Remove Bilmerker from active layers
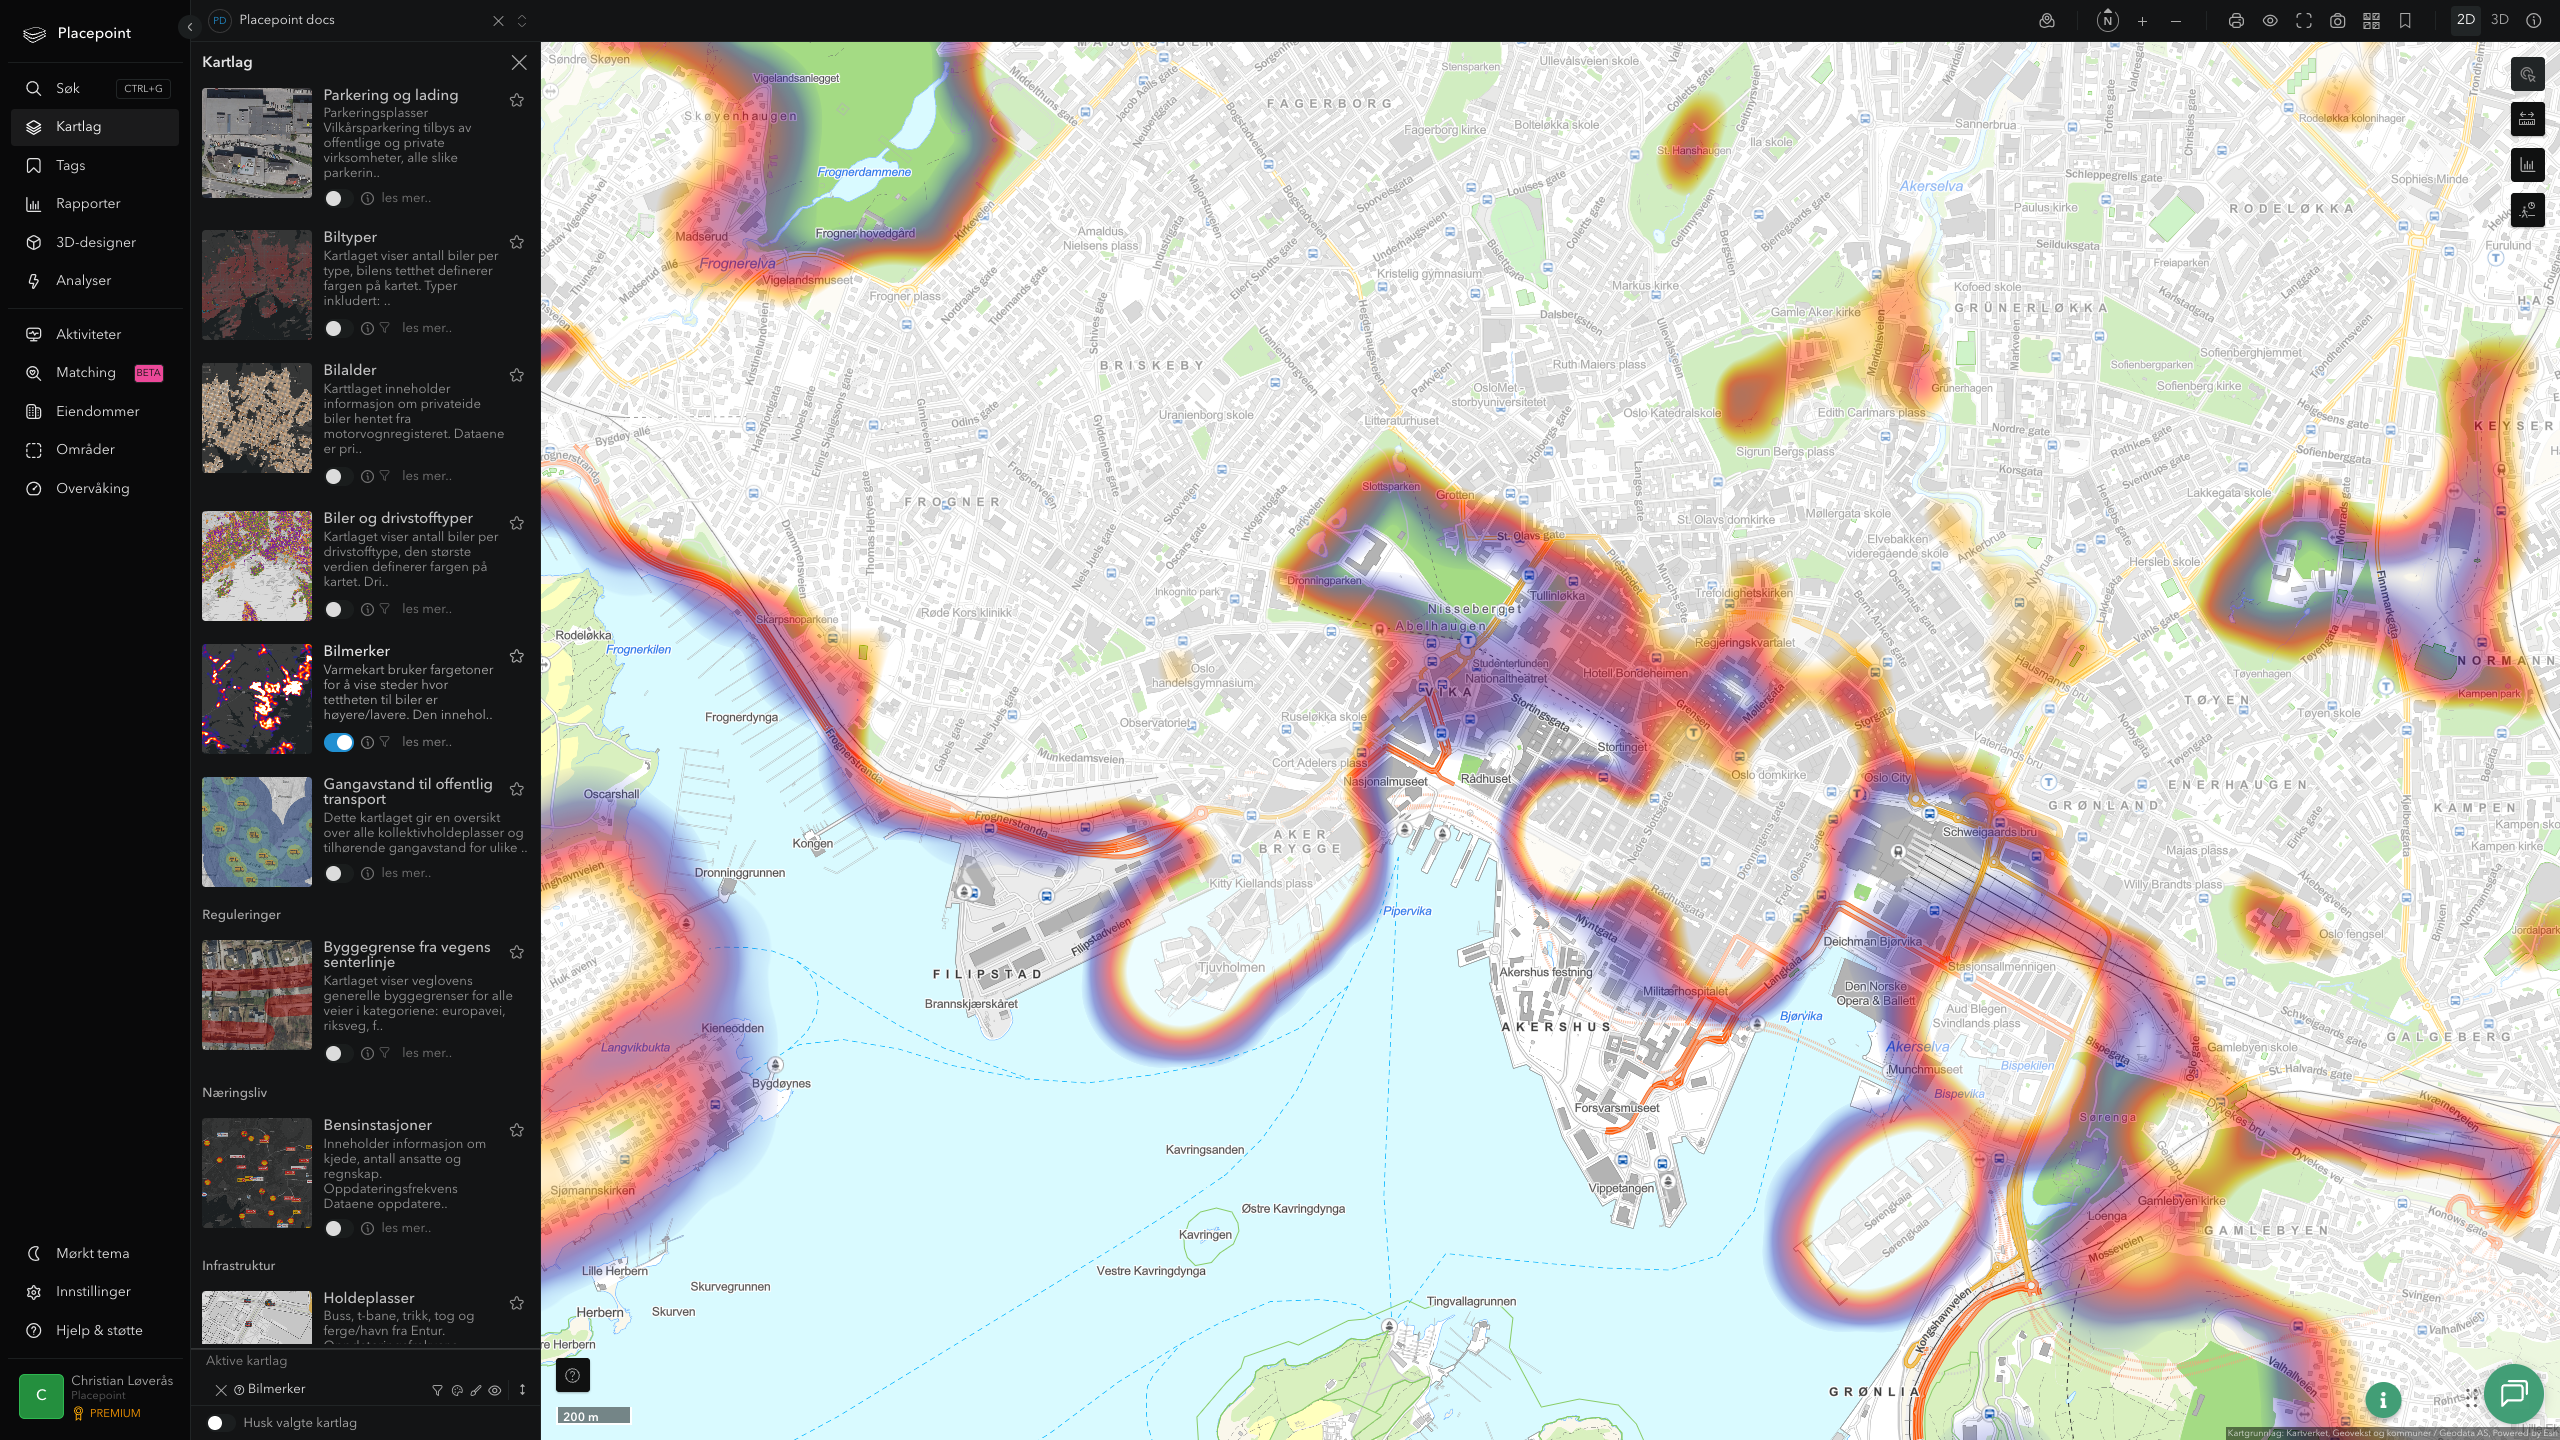Screen dimensions: 2560x1440 coord(221,1390)
